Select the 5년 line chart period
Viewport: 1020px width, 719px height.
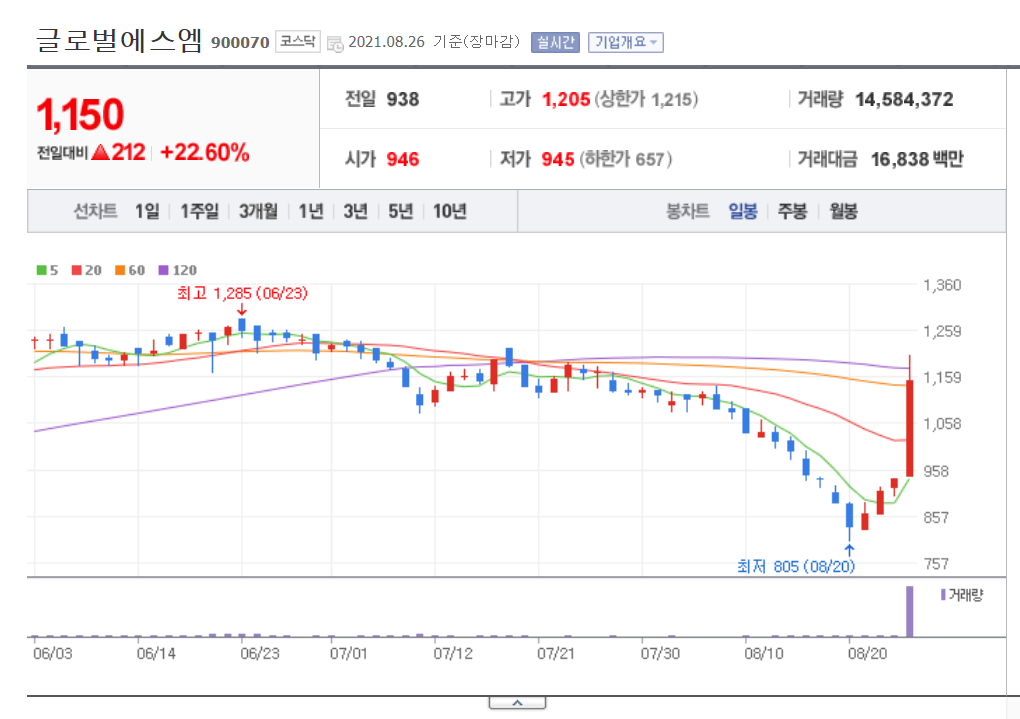tap(401, 211)
